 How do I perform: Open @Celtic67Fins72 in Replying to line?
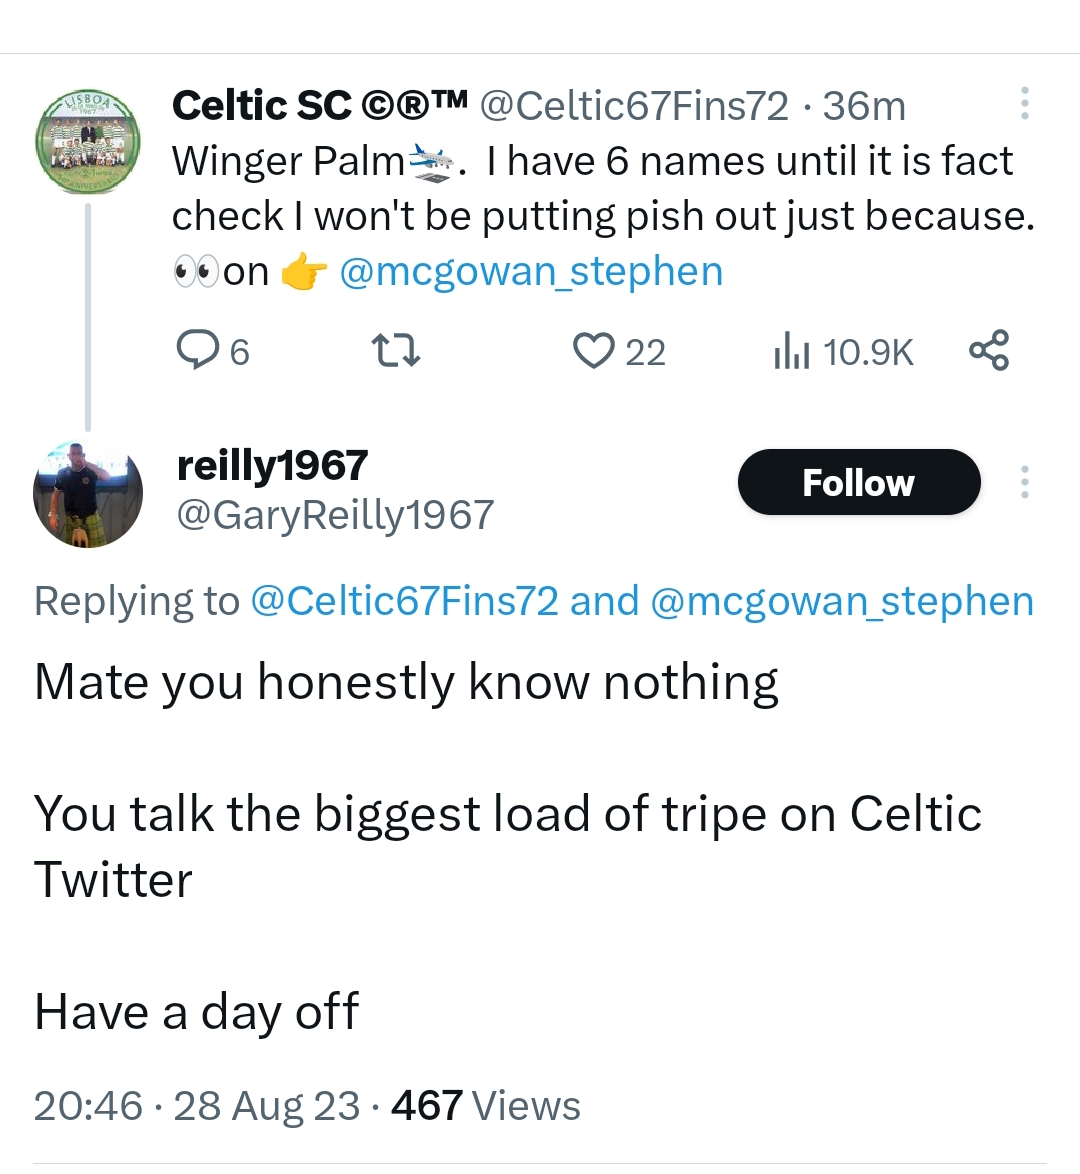click(x=404, y=601)
